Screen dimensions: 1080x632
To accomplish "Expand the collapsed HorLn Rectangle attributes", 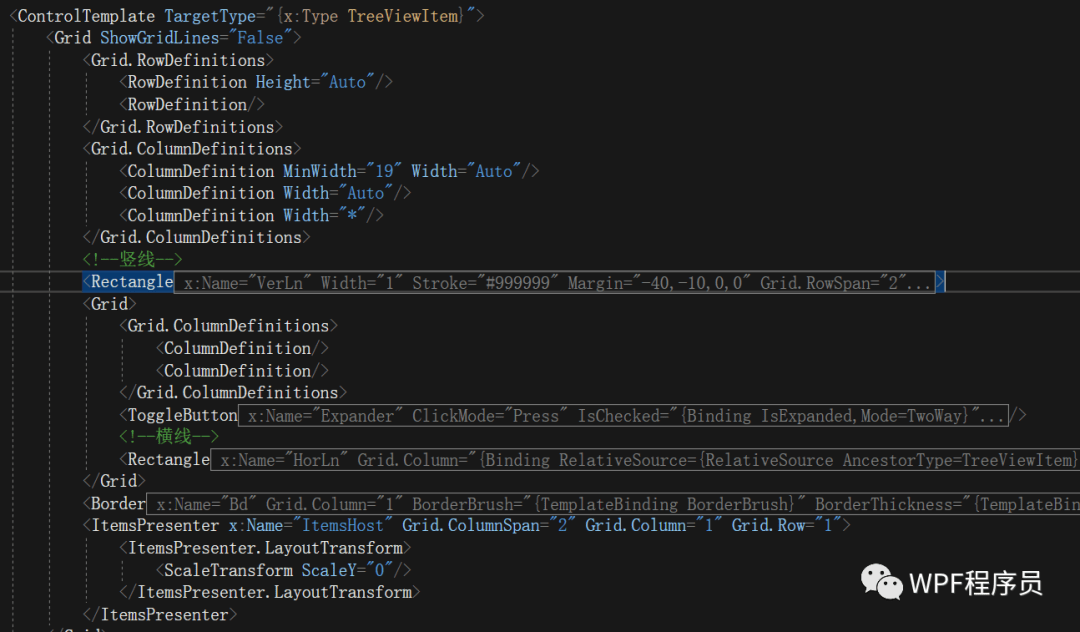I will 645,460.
